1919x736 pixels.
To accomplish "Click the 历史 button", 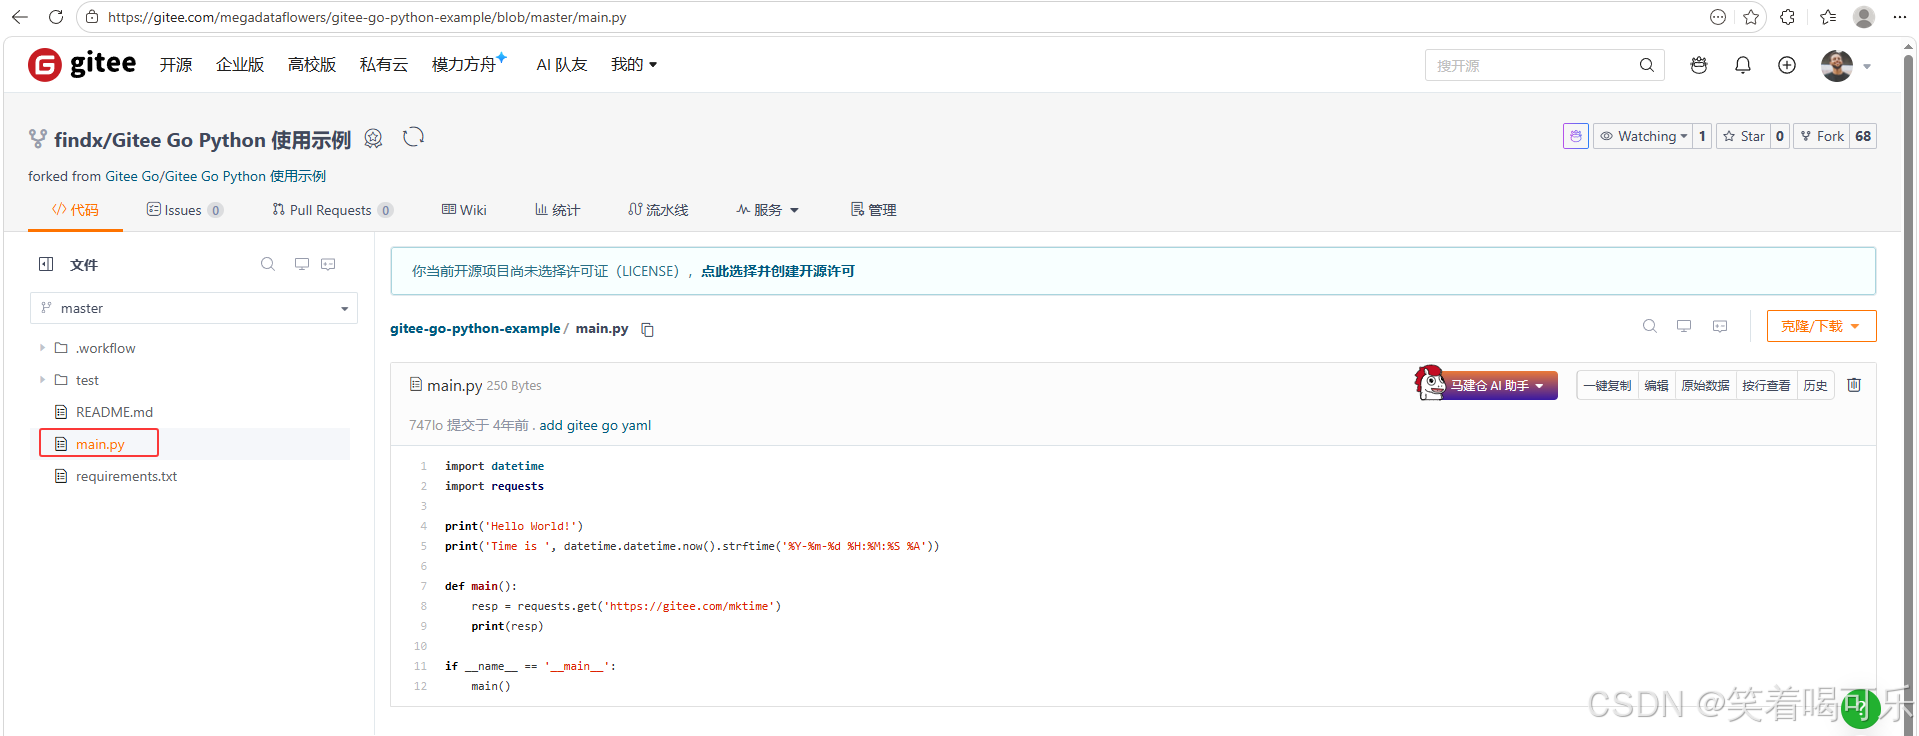I will pos(1815,385).
